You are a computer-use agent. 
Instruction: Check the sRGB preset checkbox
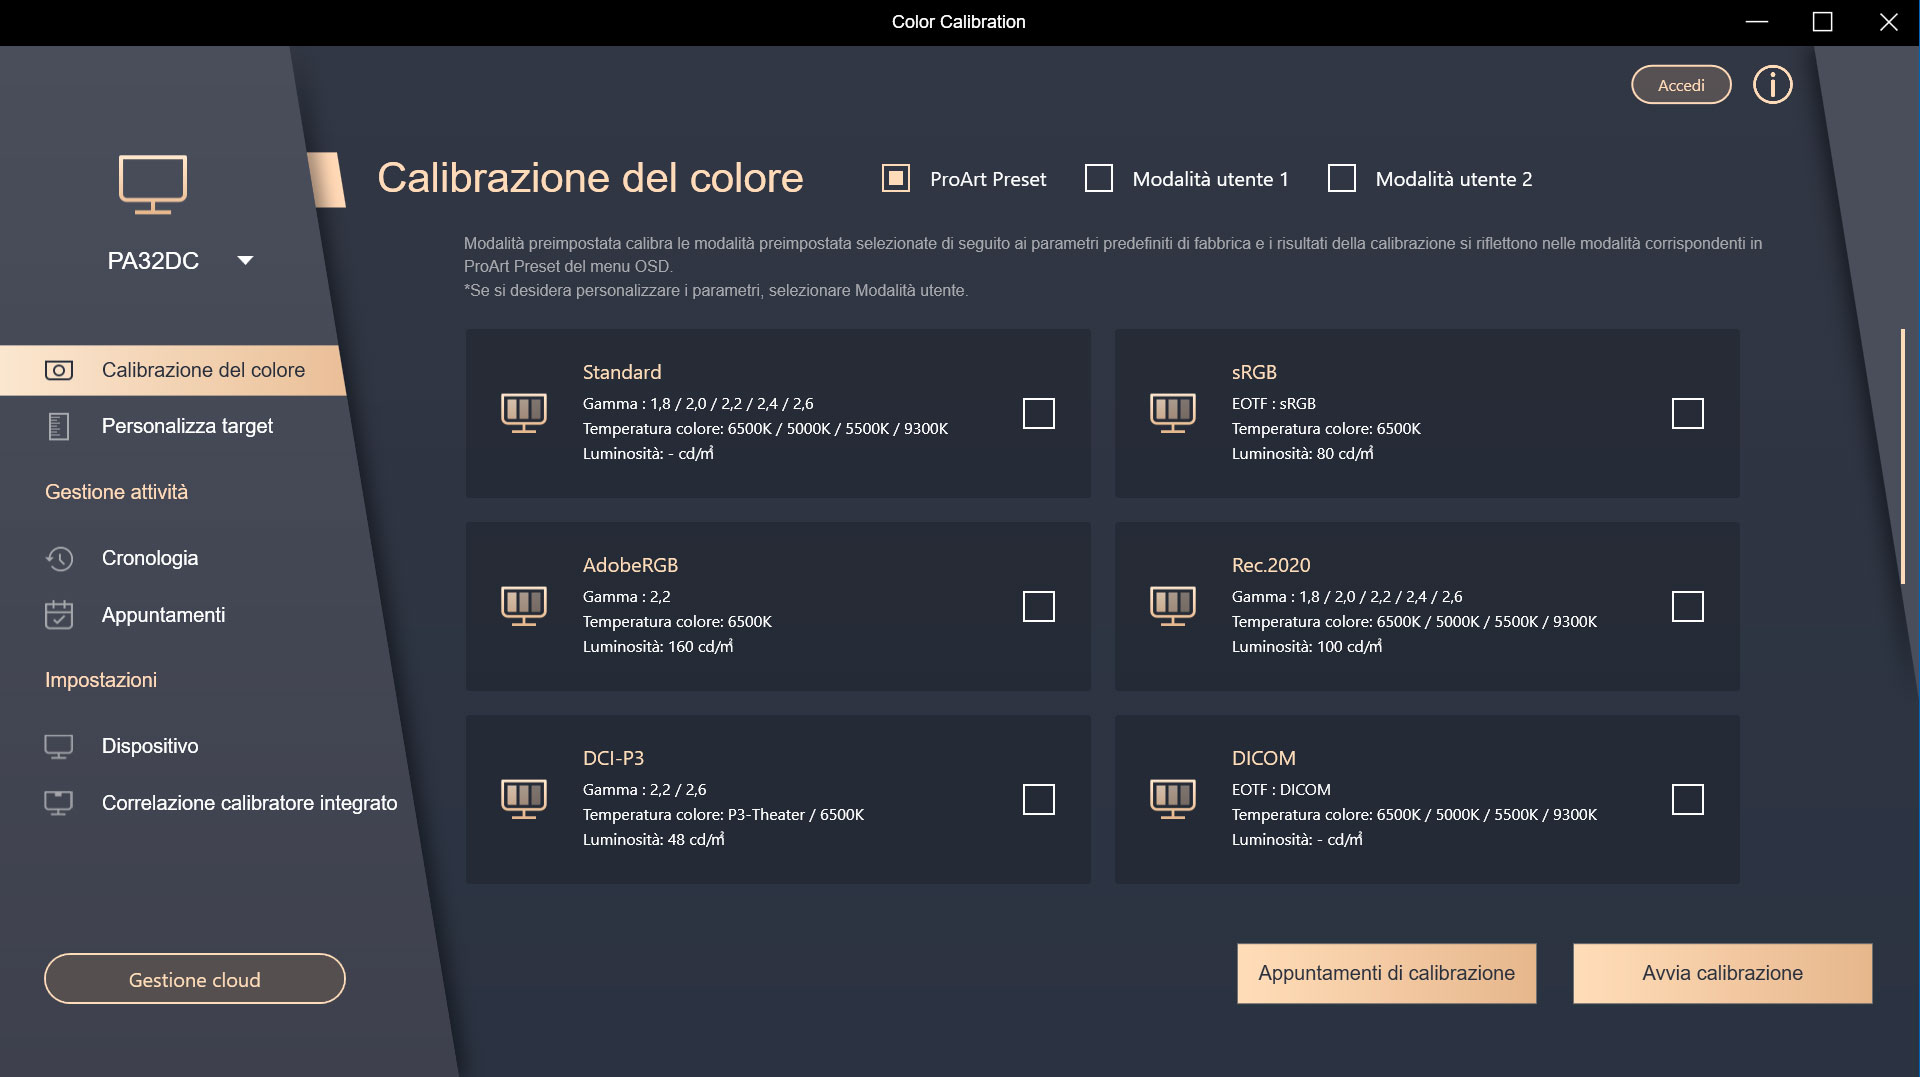pos(1688,413)
